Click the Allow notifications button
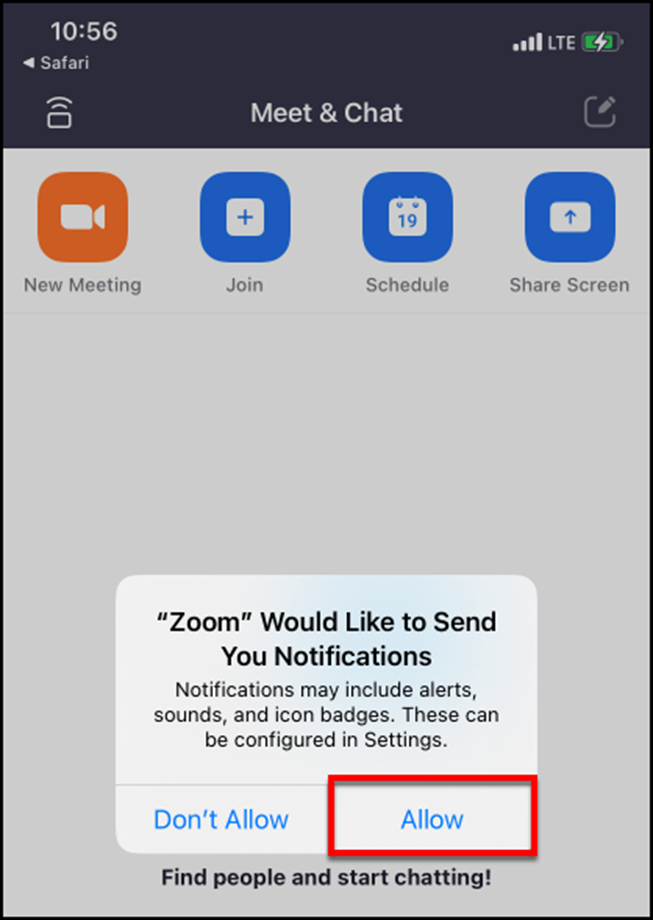The width and height of the screenshot is (653, 920). (432, 819)
